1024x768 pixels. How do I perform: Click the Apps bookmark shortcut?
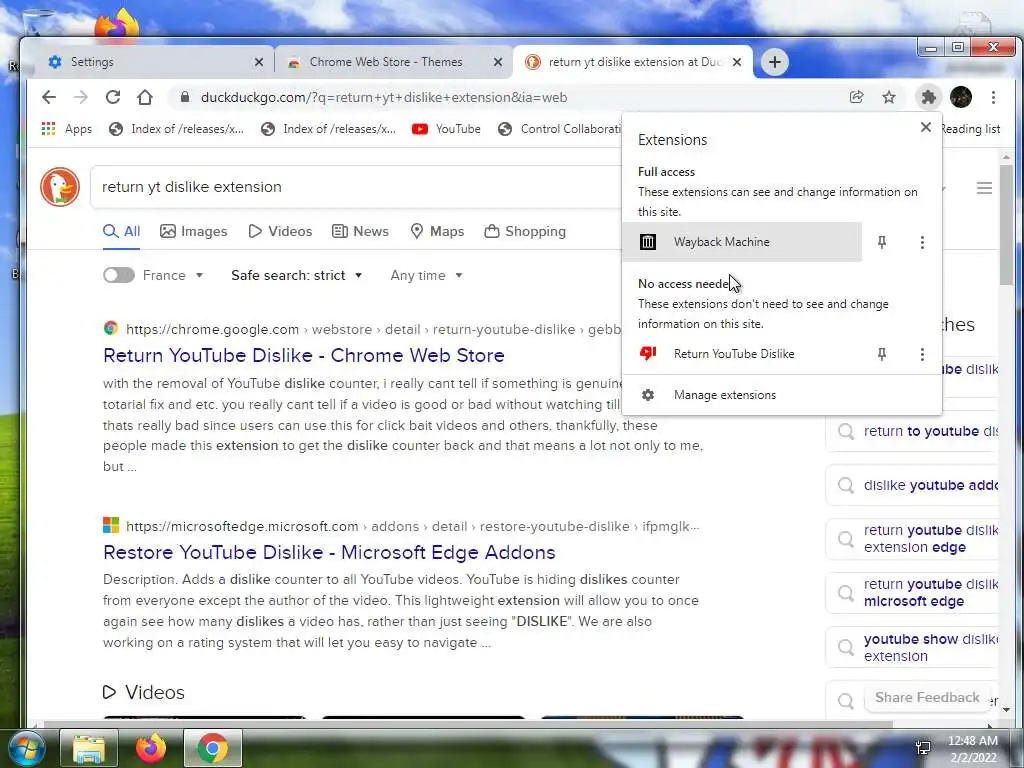tap(67, 129)
